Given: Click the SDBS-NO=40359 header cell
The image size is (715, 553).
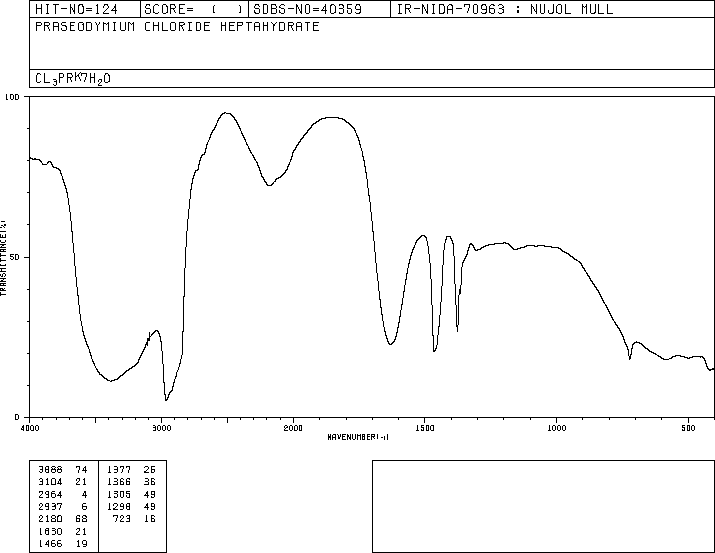Looking at the screenshot, I should (319, 9).
